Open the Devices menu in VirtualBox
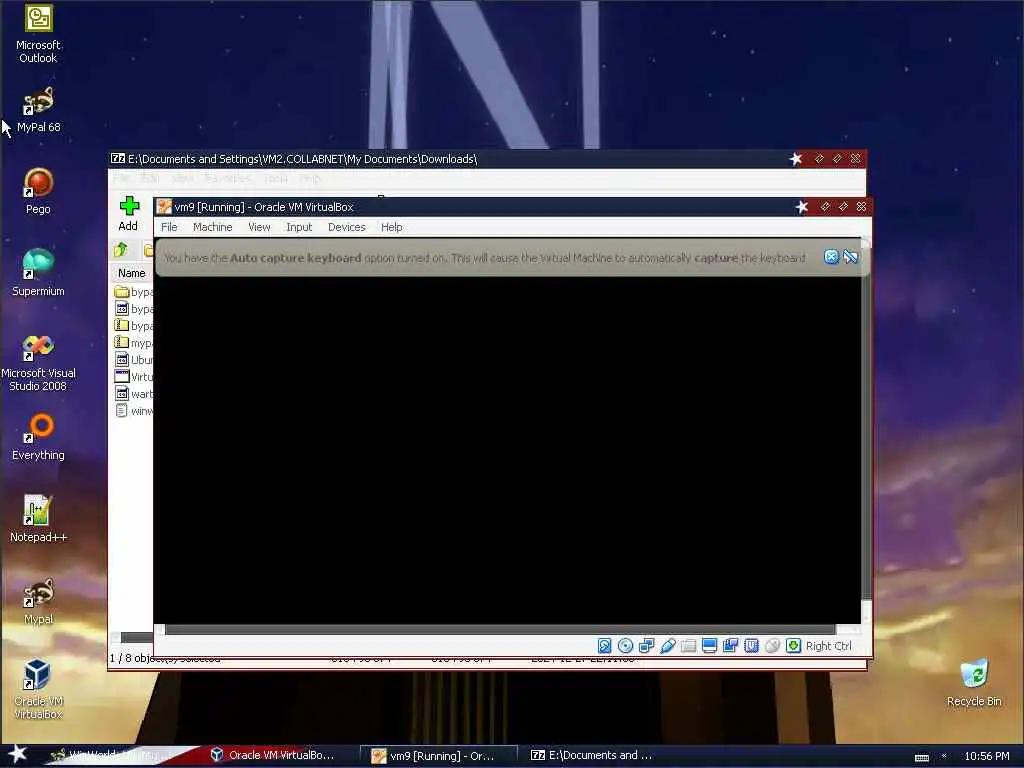Viewport: 1024px width, 768px height. coord(346,227)
